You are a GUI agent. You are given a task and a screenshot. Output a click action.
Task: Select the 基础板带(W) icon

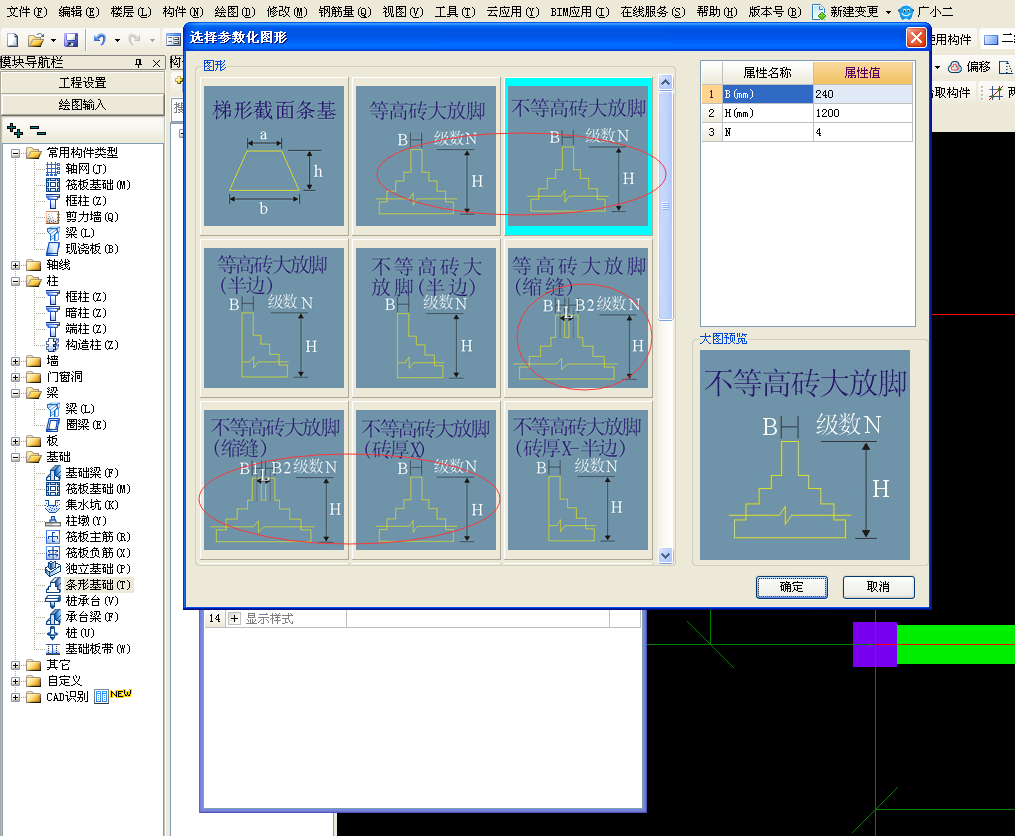53,649
